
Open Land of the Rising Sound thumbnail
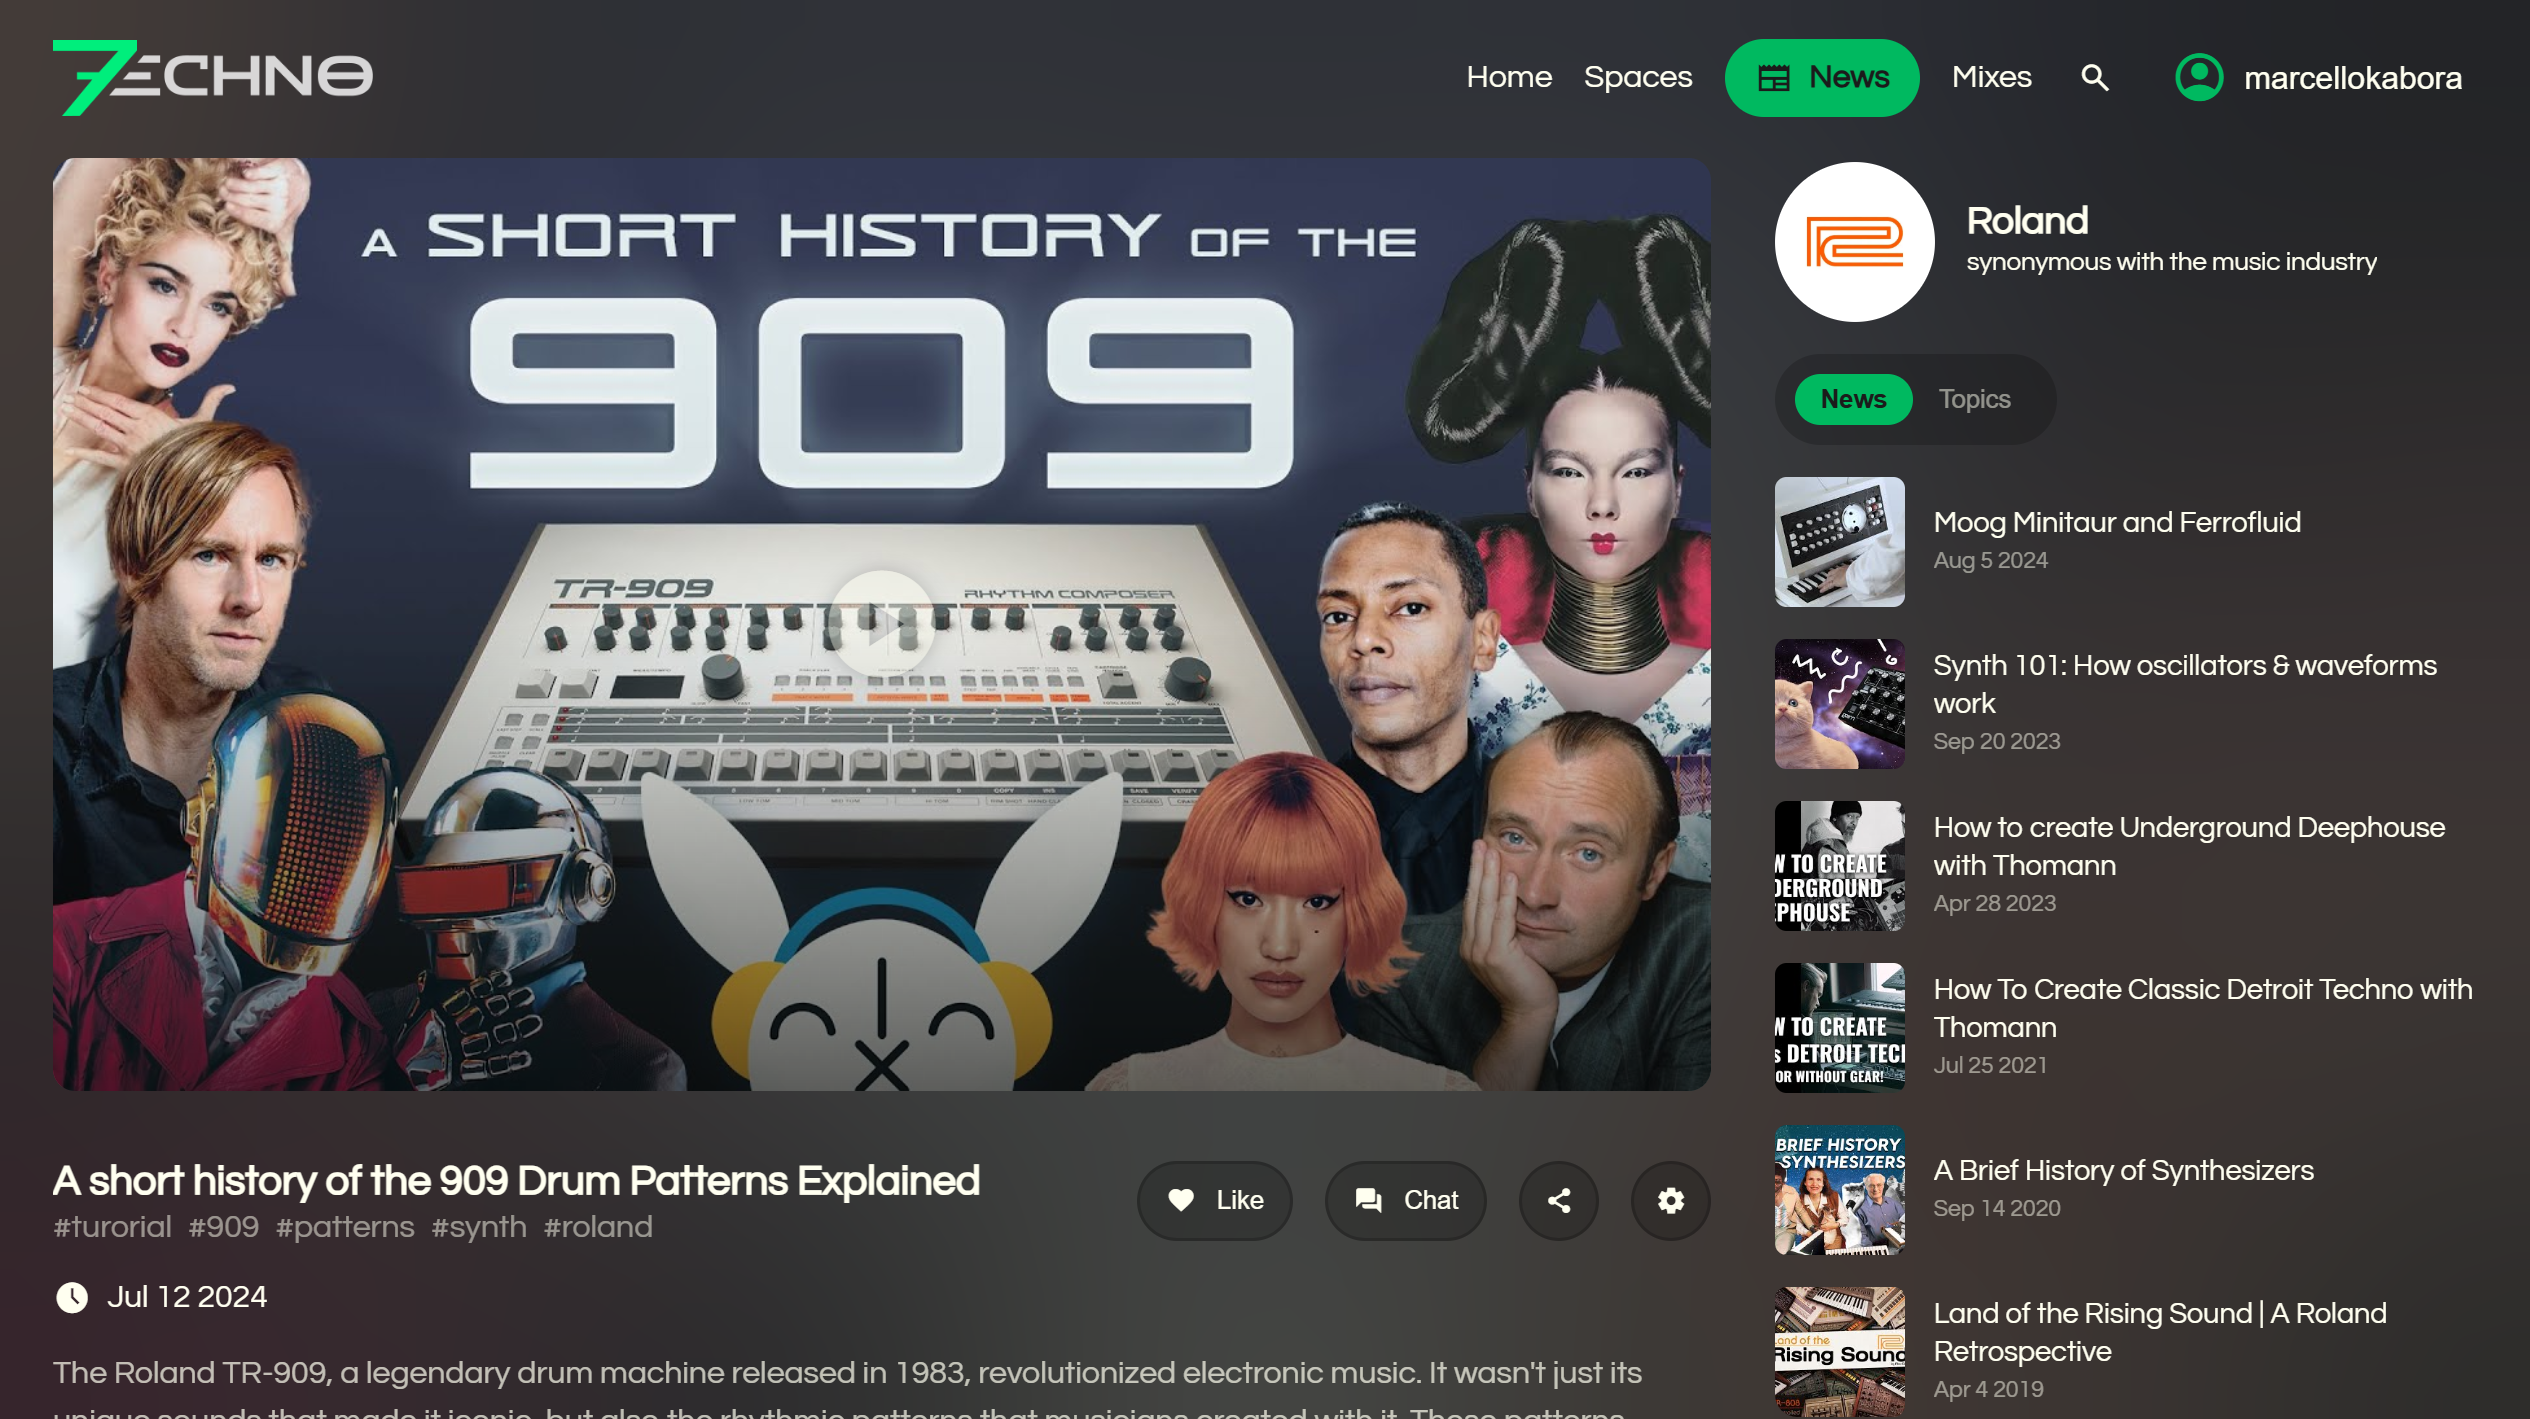coord(1839,1351)
